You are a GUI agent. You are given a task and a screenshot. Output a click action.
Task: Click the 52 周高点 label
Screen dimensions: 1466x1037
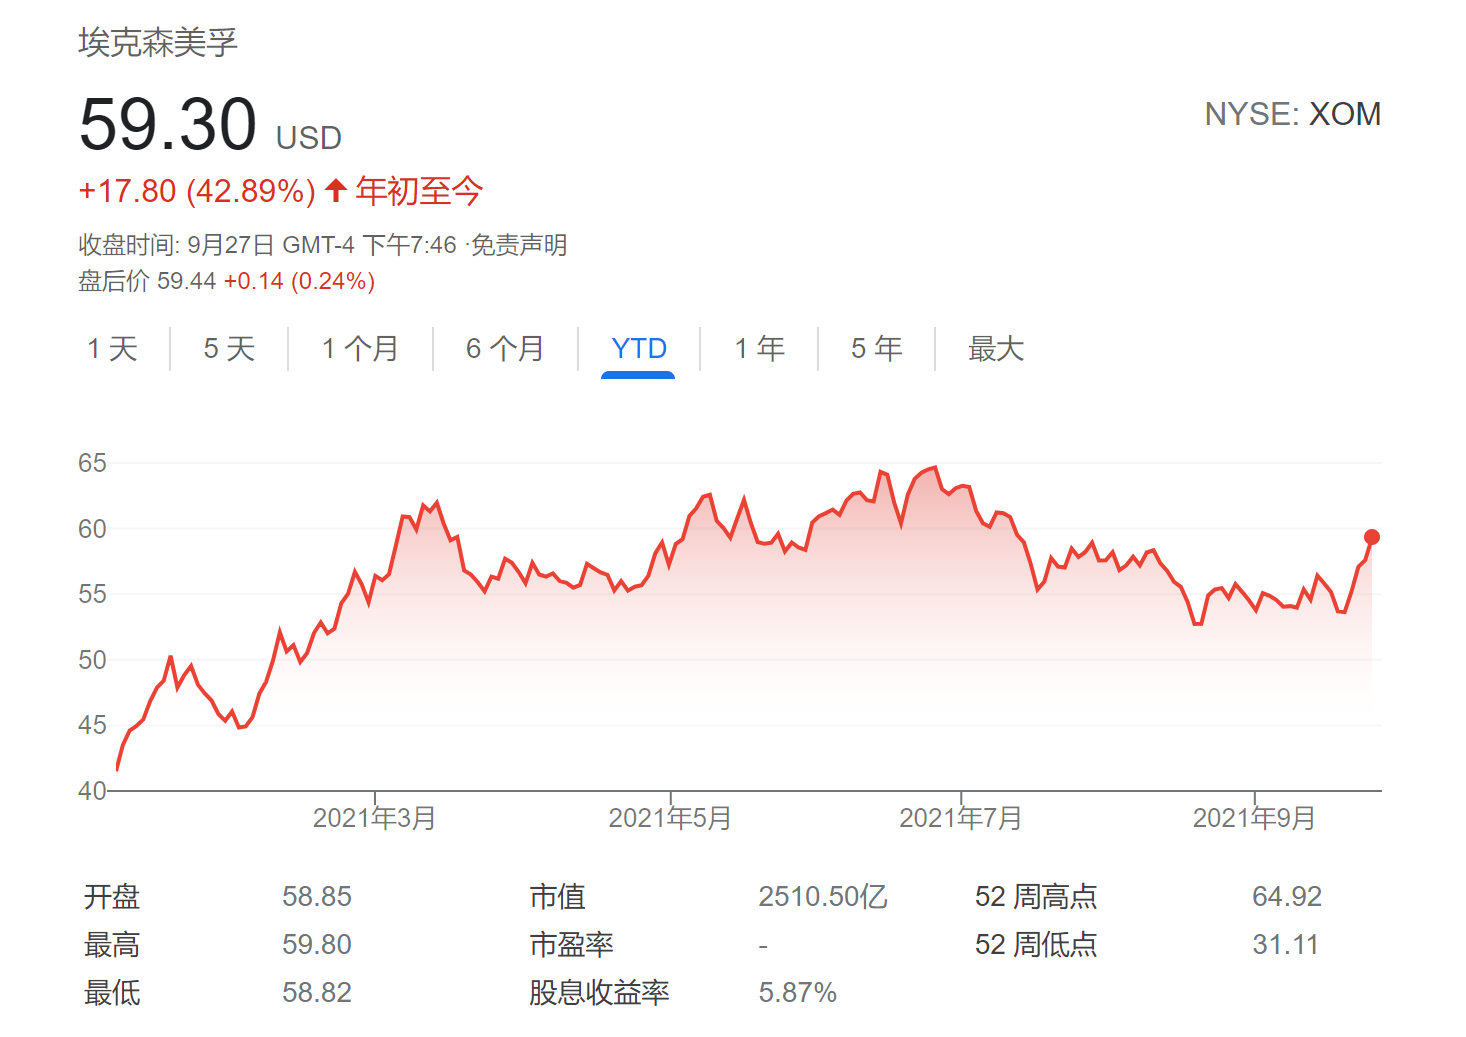(x=1036, y=896)
